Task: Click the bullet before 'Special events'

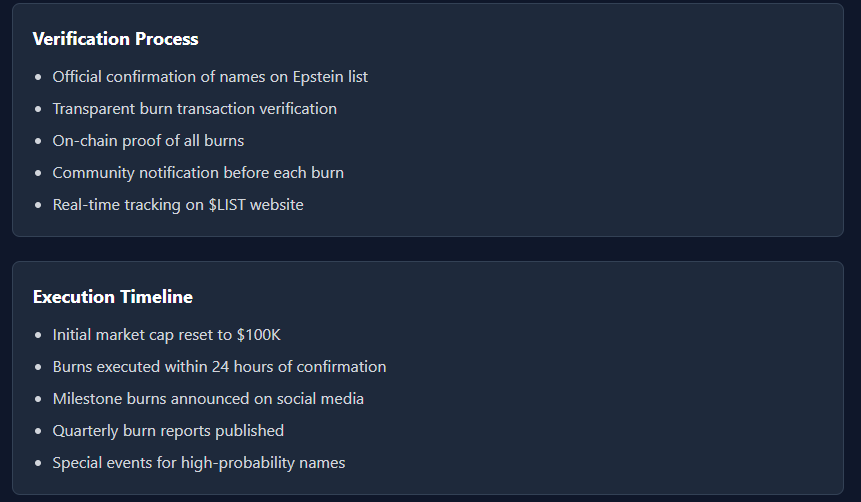Action: point(38,463)
